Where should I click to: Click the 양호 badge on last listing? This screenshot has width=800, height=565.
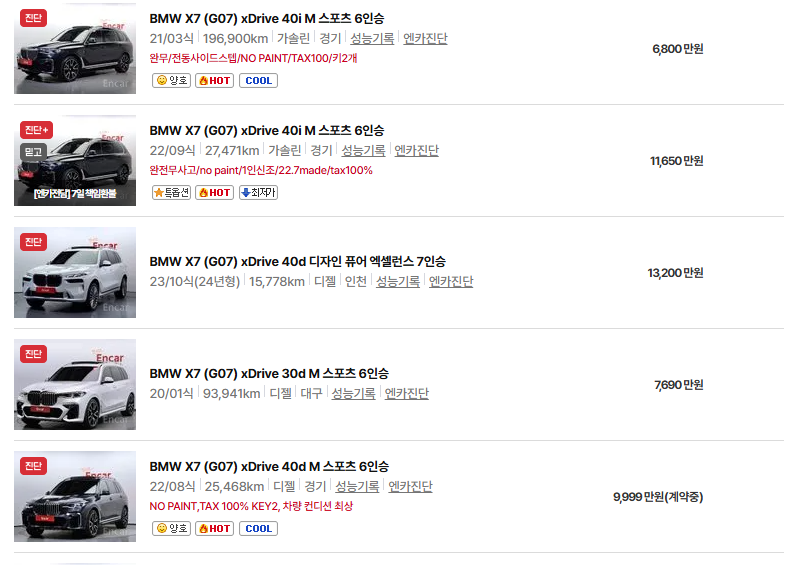point(171,529)
